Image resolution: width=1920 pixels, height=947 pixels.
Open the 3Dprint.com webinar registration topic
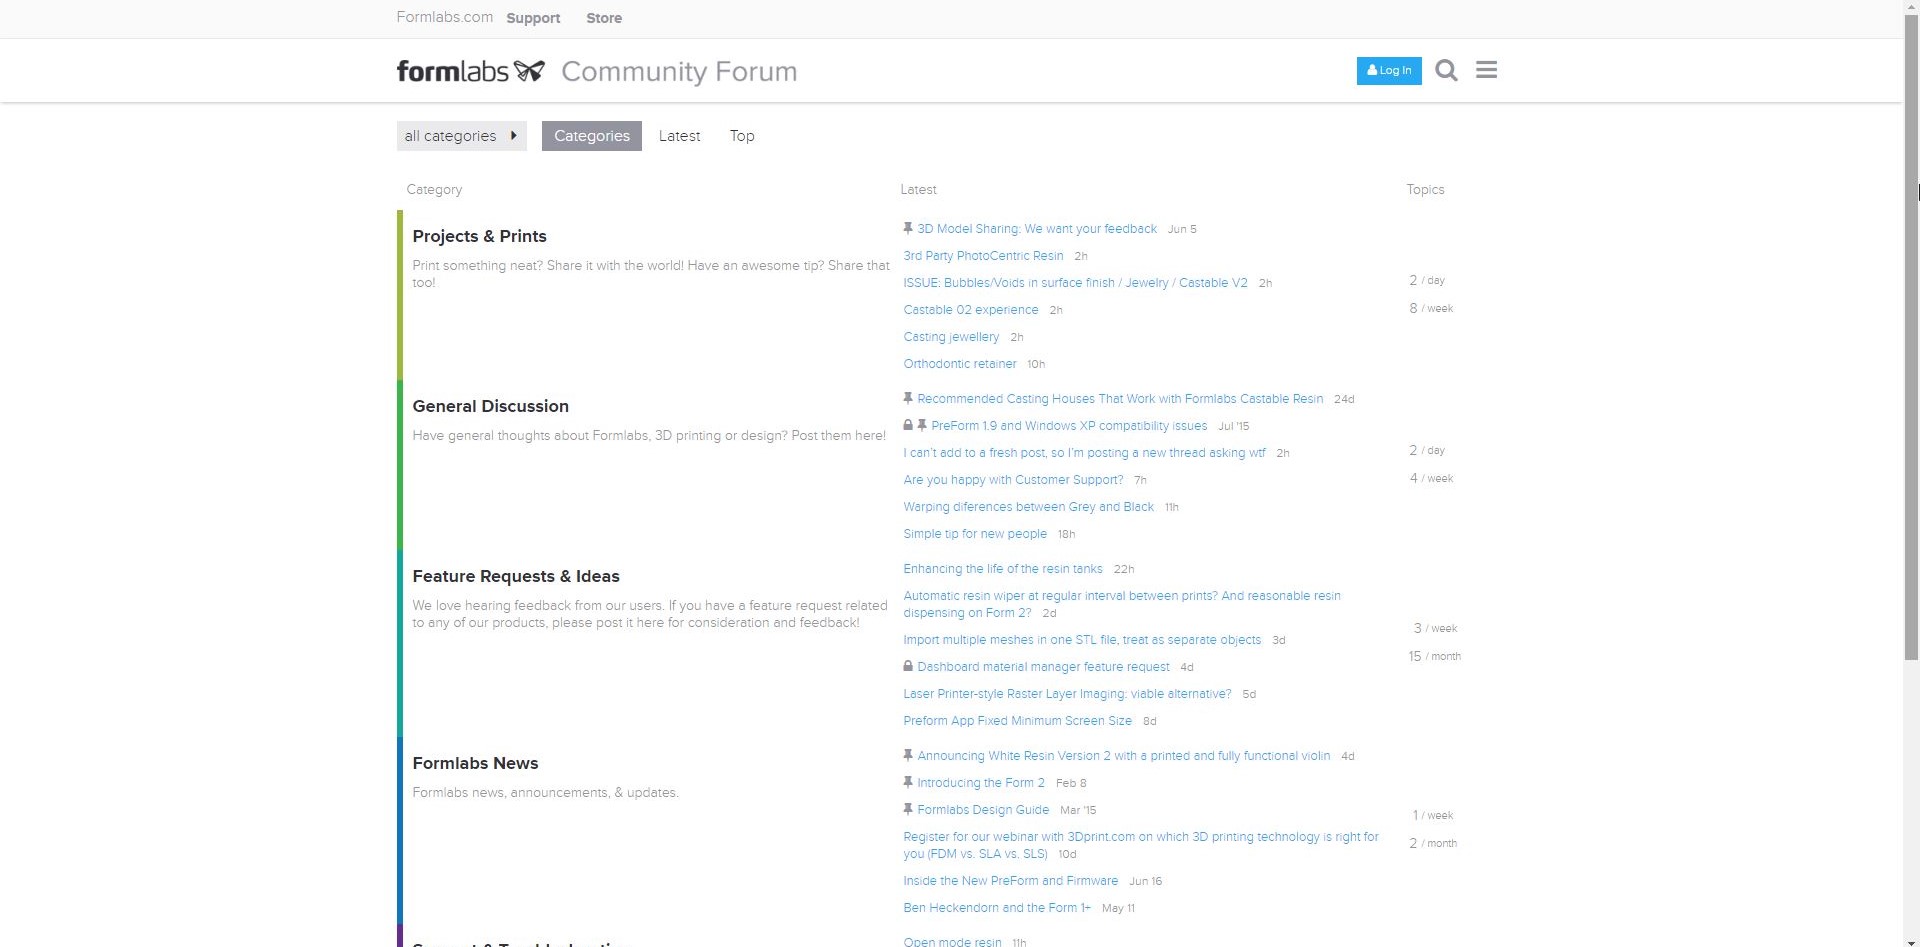[x=1141, y=845]
